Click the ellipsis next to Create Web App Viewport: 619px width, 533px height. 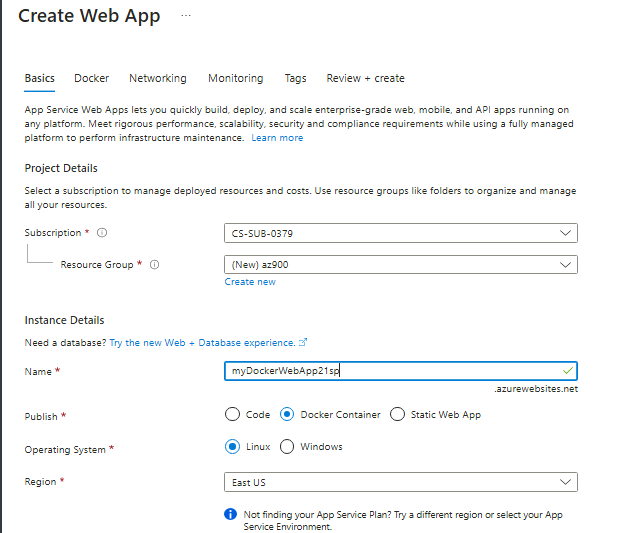pos(185,16)
